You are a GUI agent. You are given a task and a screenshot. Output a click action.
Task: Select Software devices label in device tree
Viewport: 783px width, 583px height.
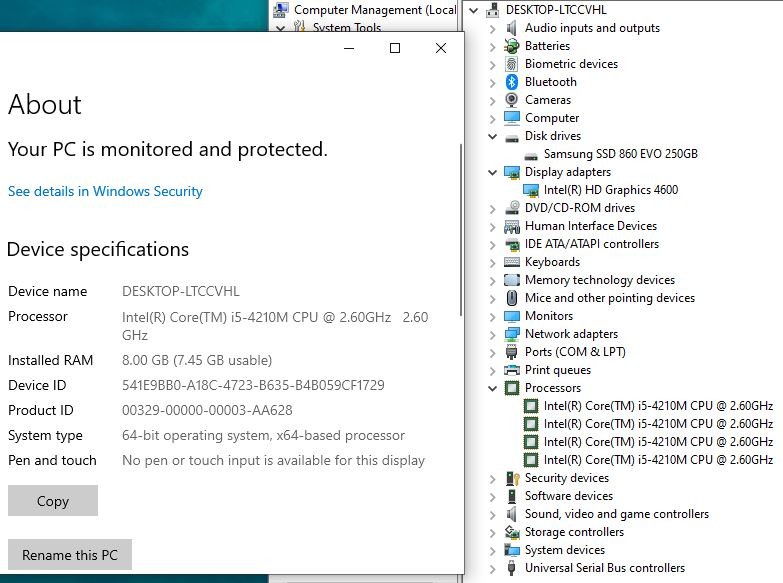pyautogui.click(x=569, y=496)
